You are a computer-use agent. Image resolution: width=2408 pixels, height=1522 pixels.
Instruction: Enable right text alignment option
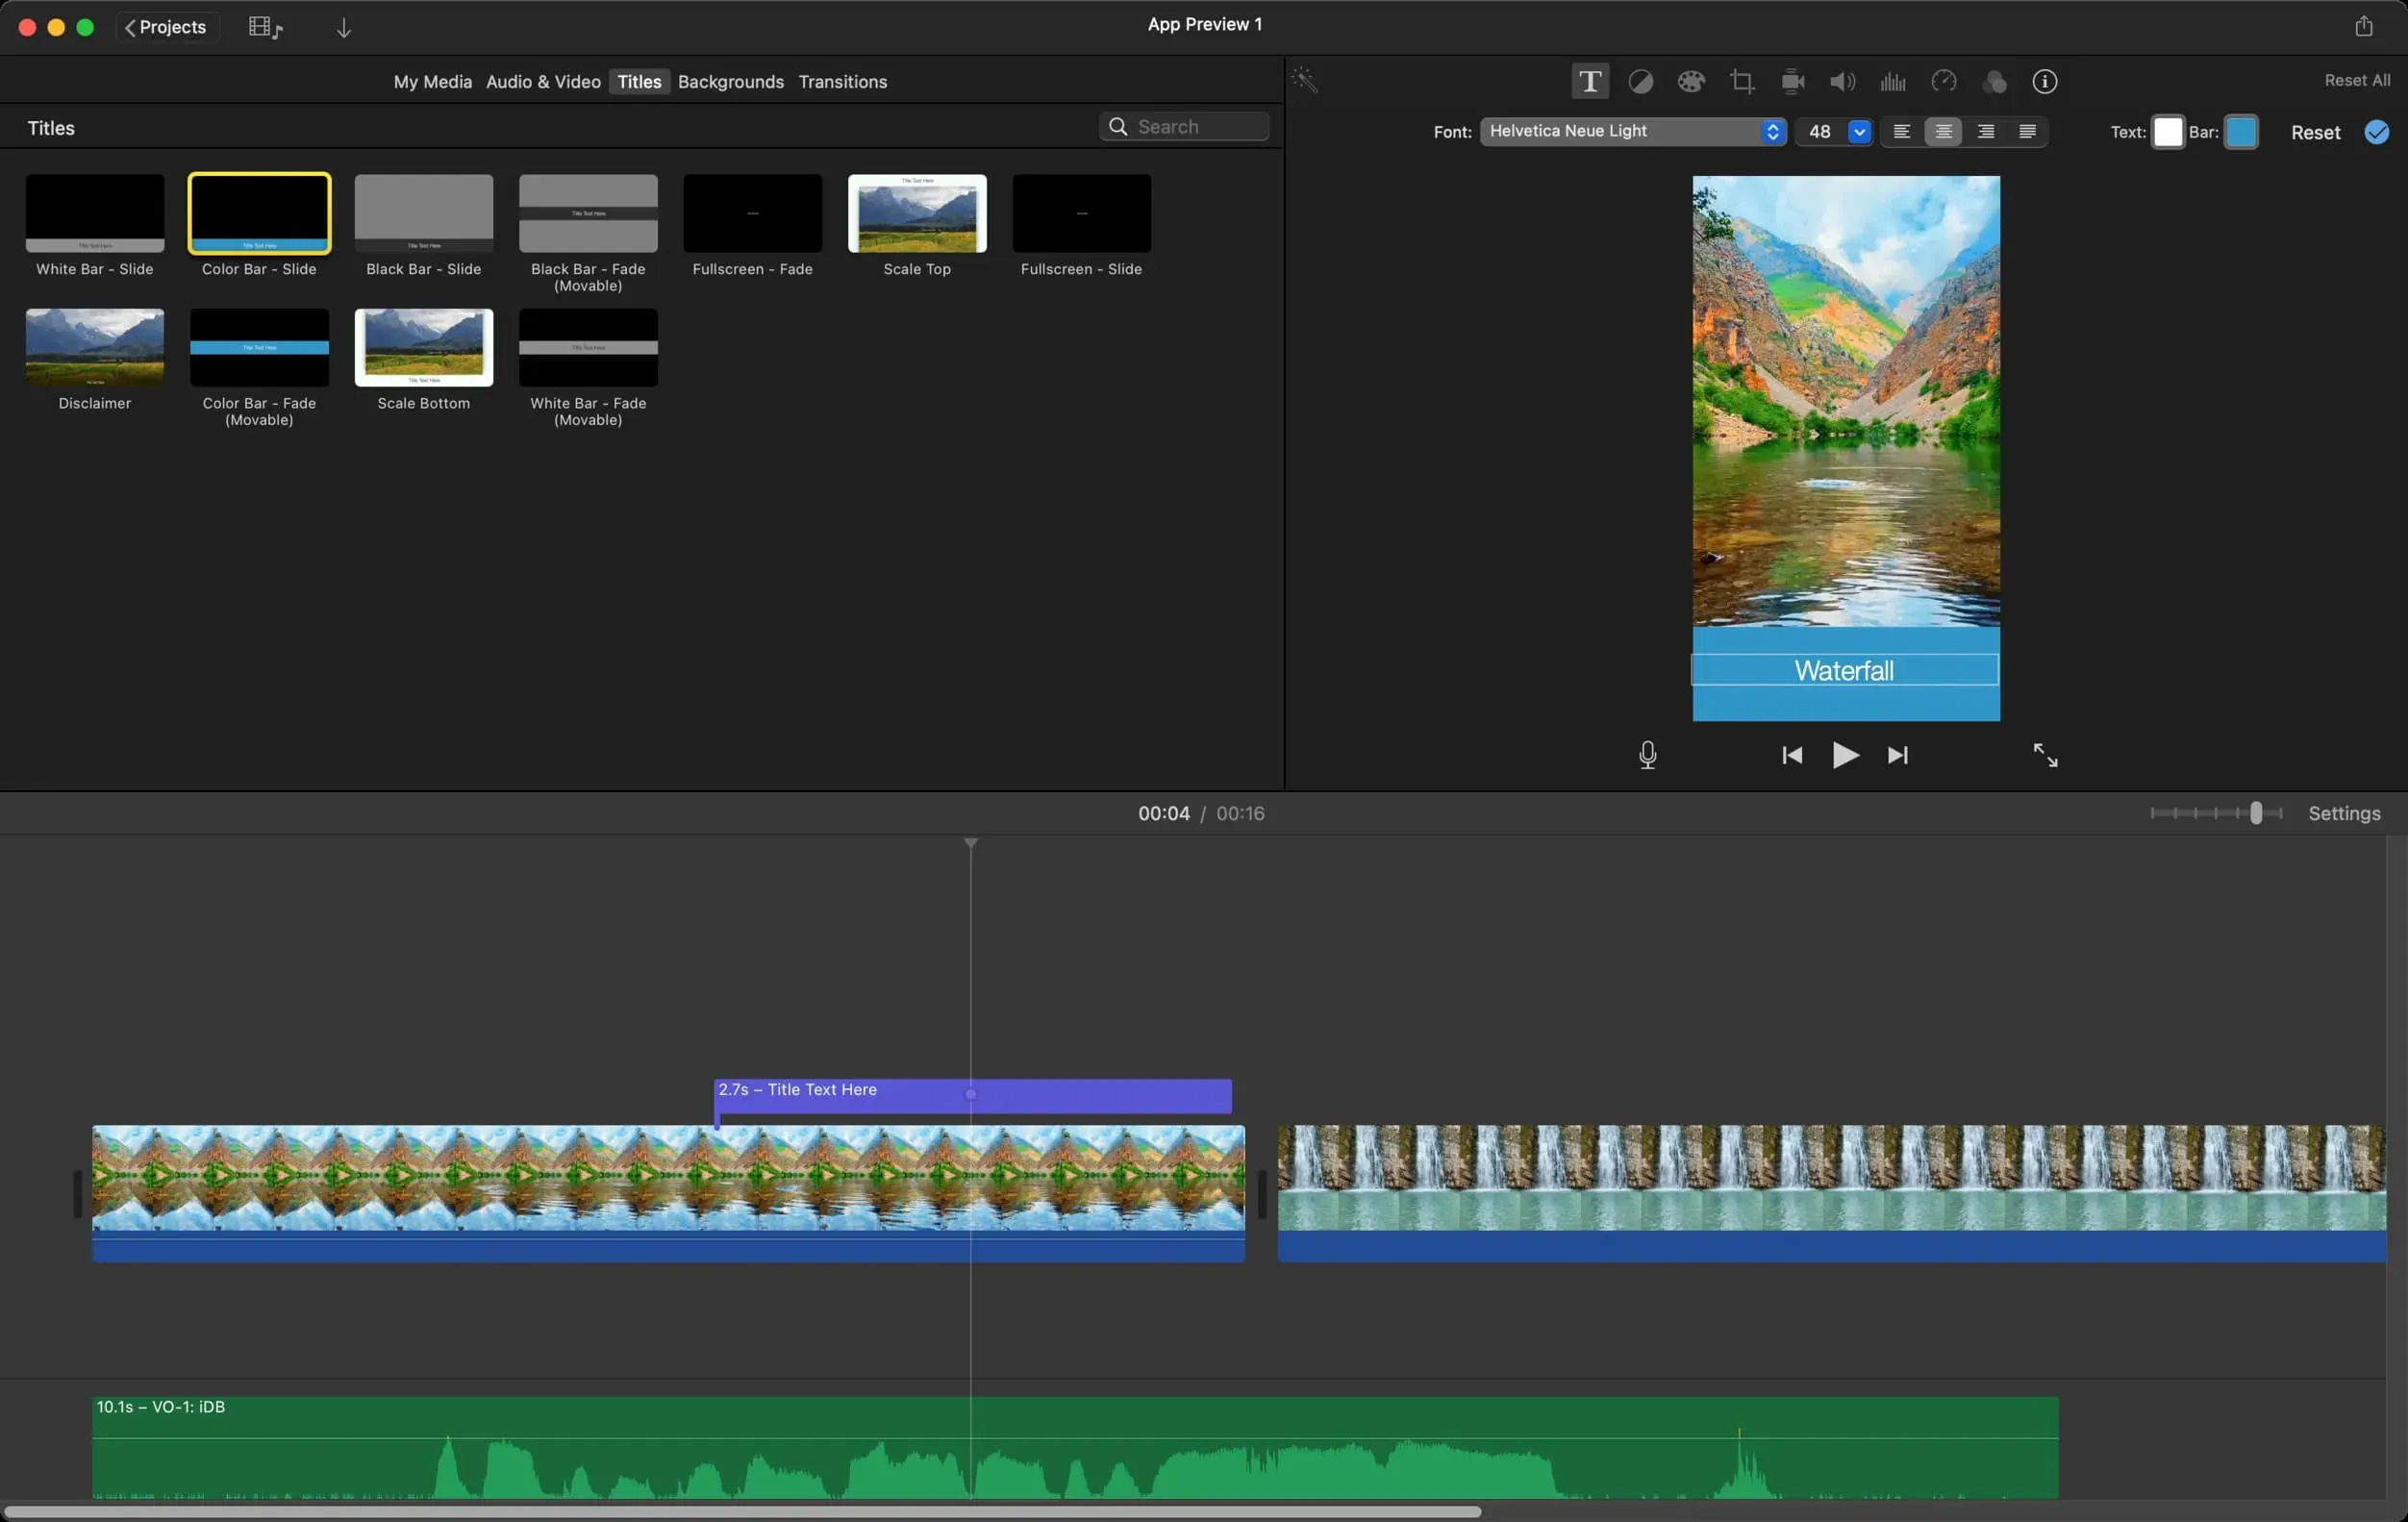pos(1987,132)
